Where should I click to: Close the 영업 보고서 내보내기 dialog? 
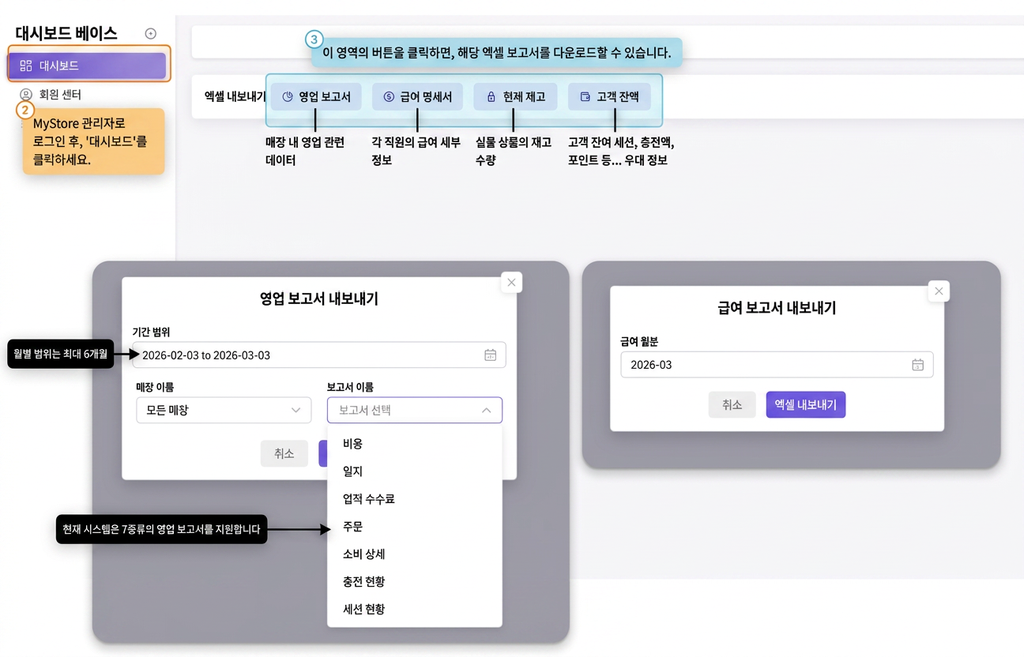click(511, 282)
